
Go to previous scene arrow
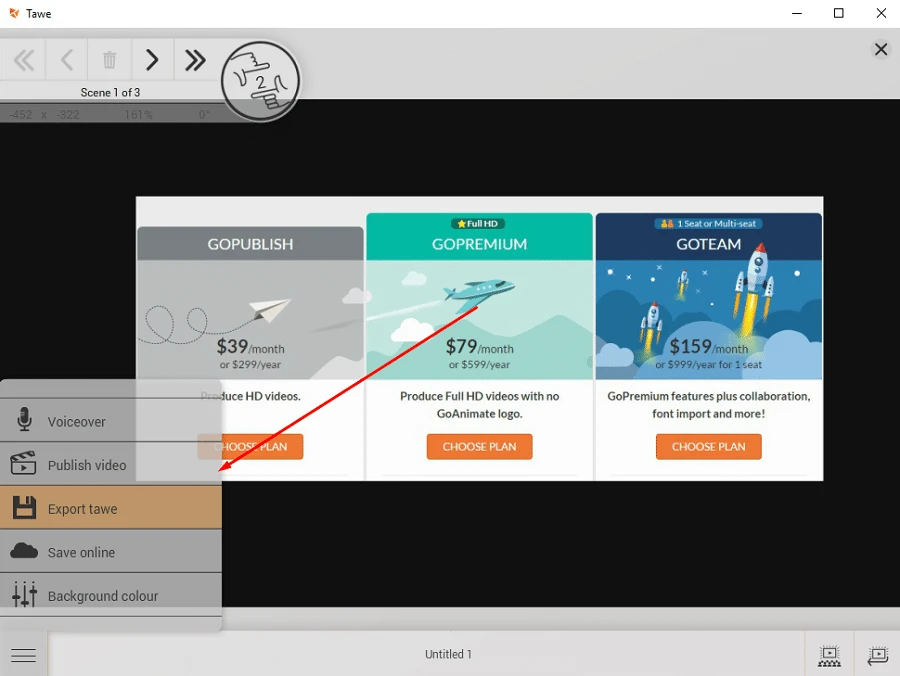[x=67, y=60]
